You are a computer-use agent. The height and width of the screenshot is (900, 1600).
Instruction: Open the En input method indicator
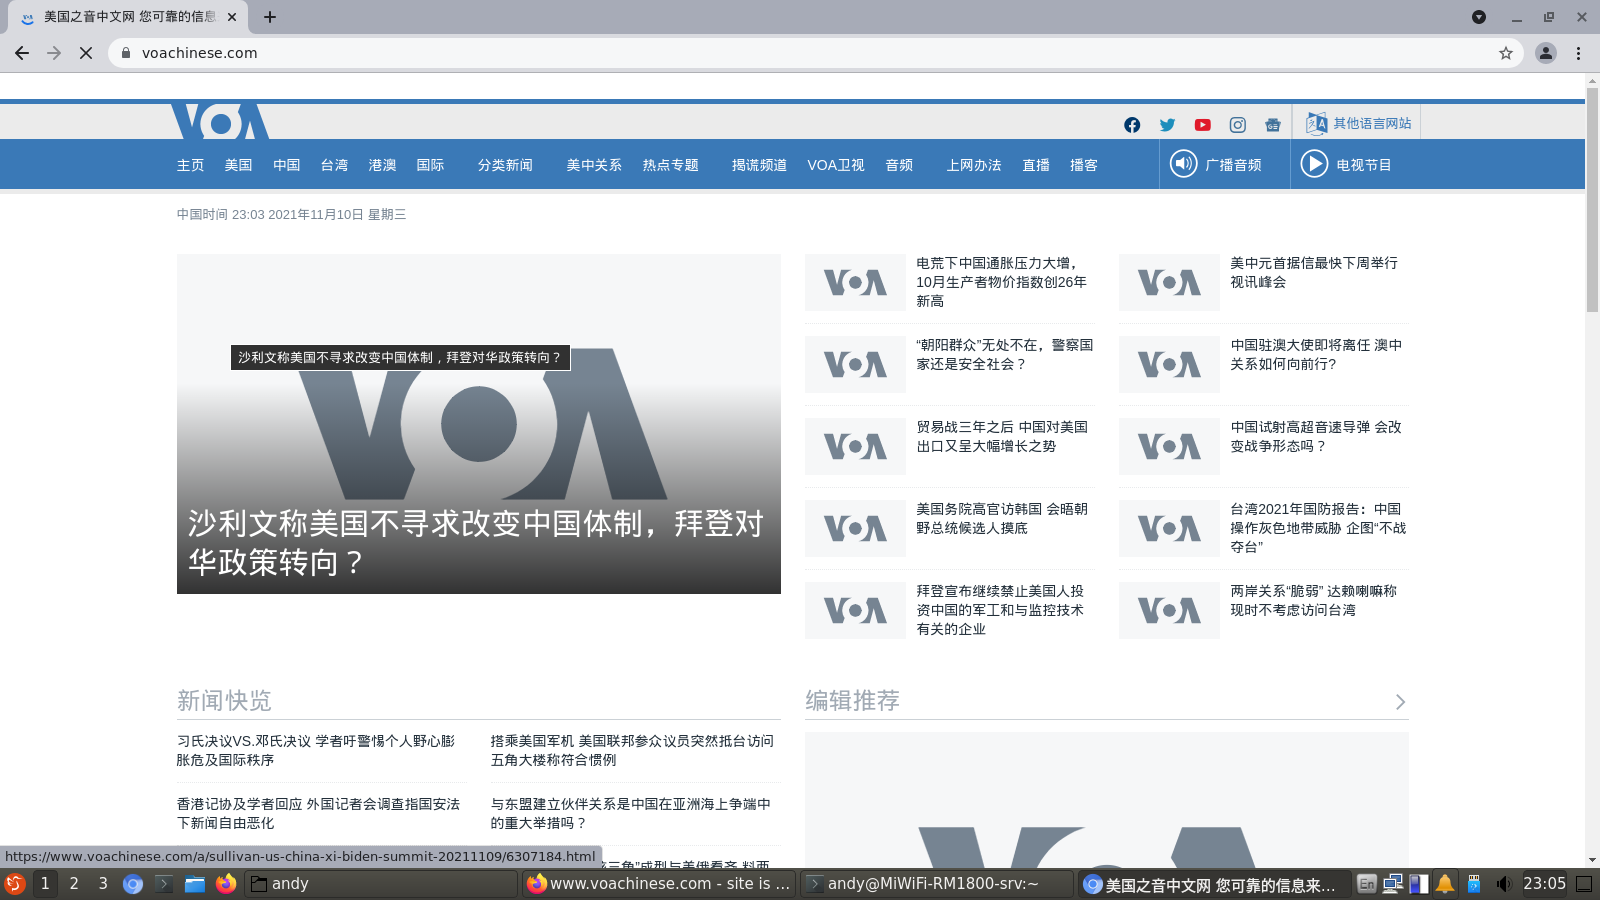[x=1364, y=883]
